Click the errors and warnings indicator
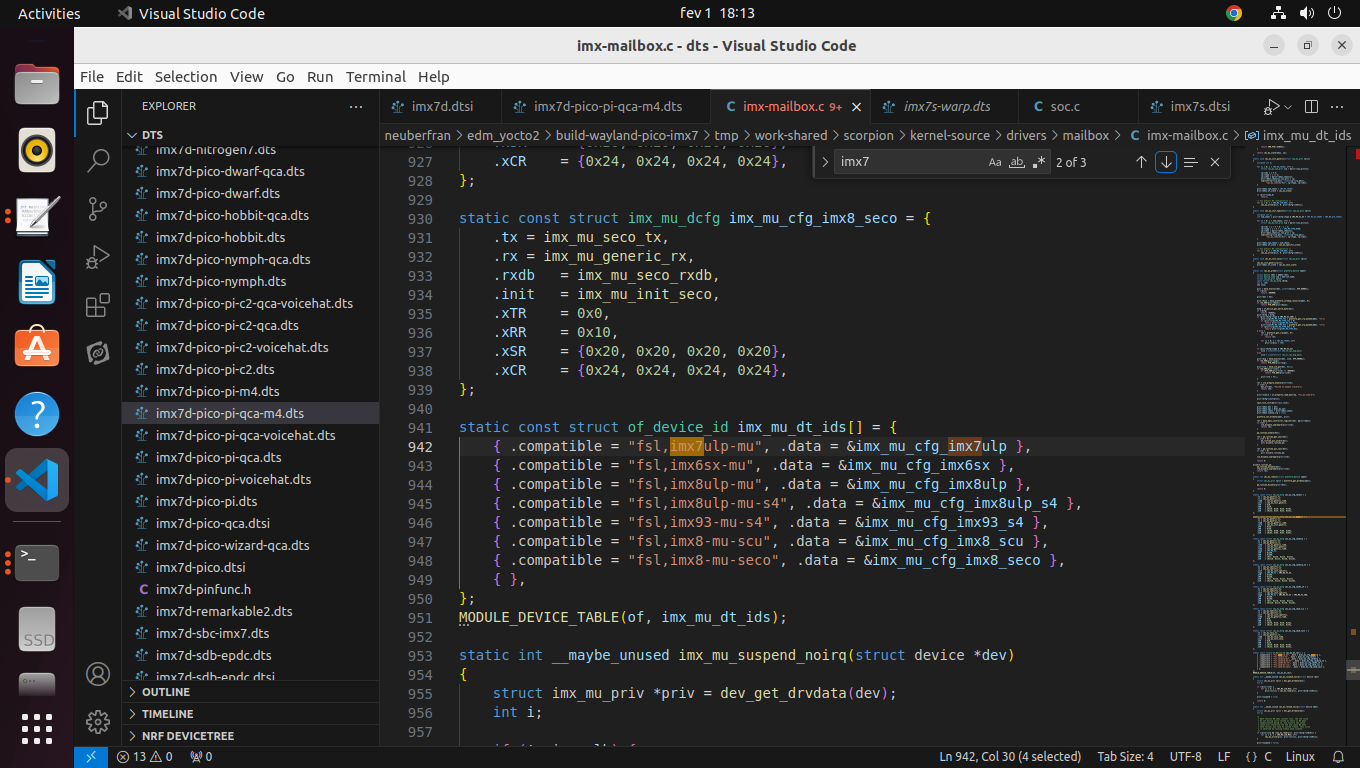Viewport: 1360px width, 768px height. tap(142, 756)
